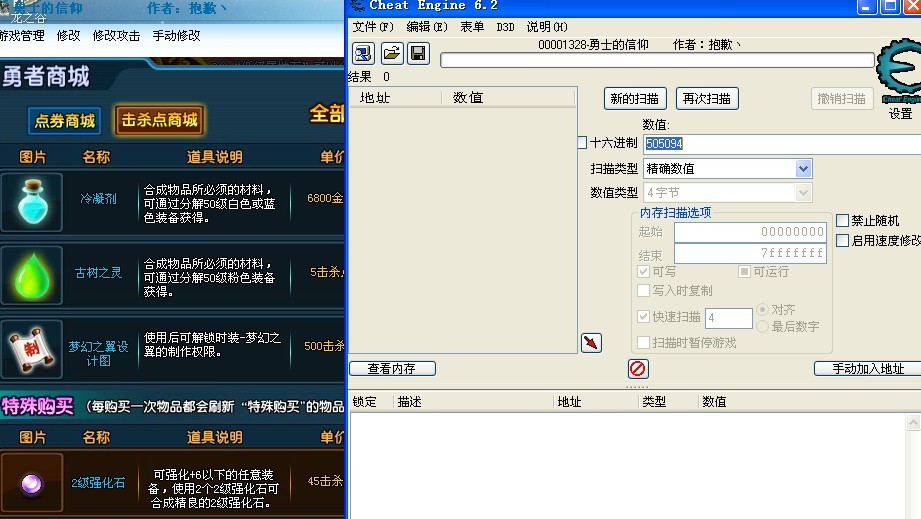Open 游戏管理 menu in the game window

[x=22, y=36]
